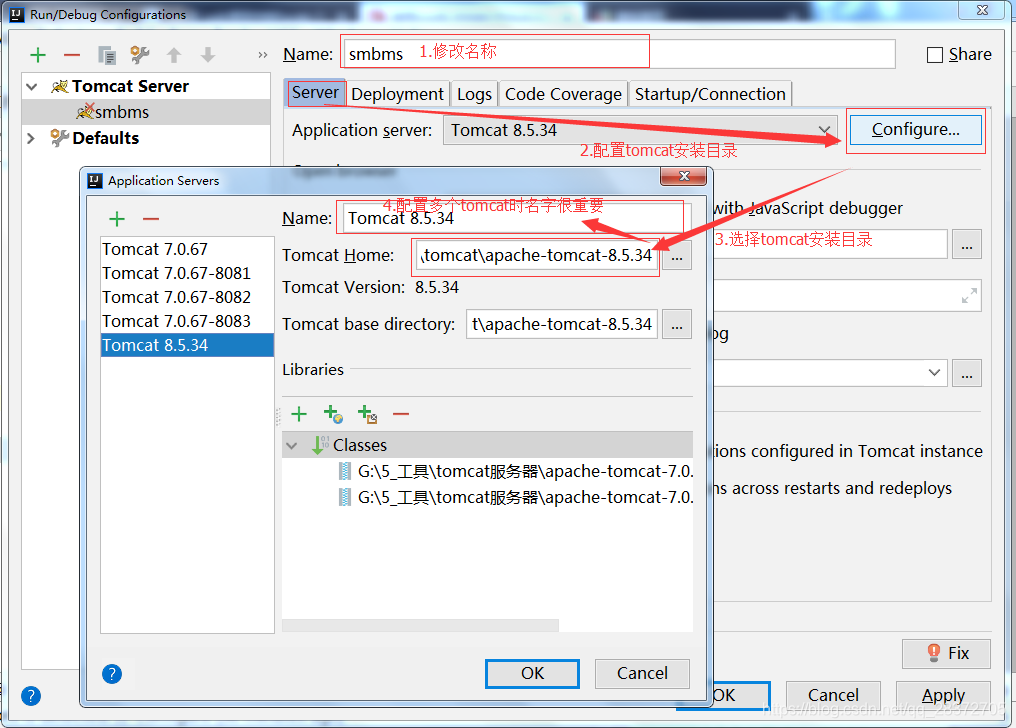Select Tomcat 7.0.67 server entry
The width and height of the screenshot is (1016, 728).
click(187, 249)
